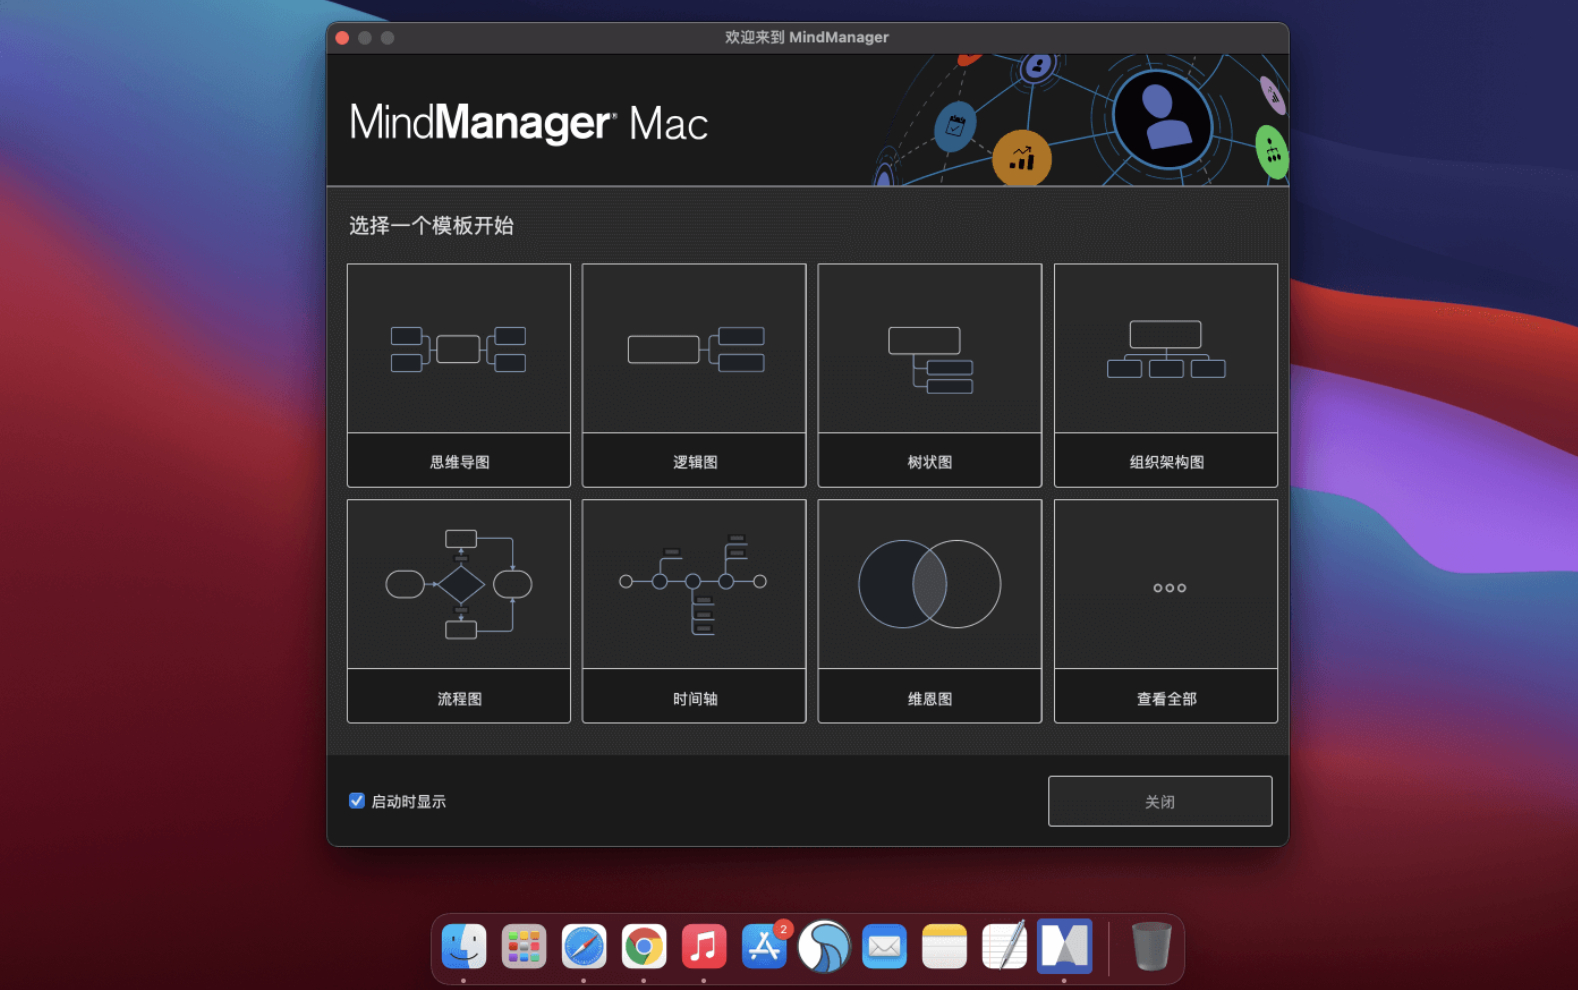Image resolution: width=1578 pixels, height=990 pixels.
Task: Click the user profile icon in banner
Action: tap(1162, 119)
